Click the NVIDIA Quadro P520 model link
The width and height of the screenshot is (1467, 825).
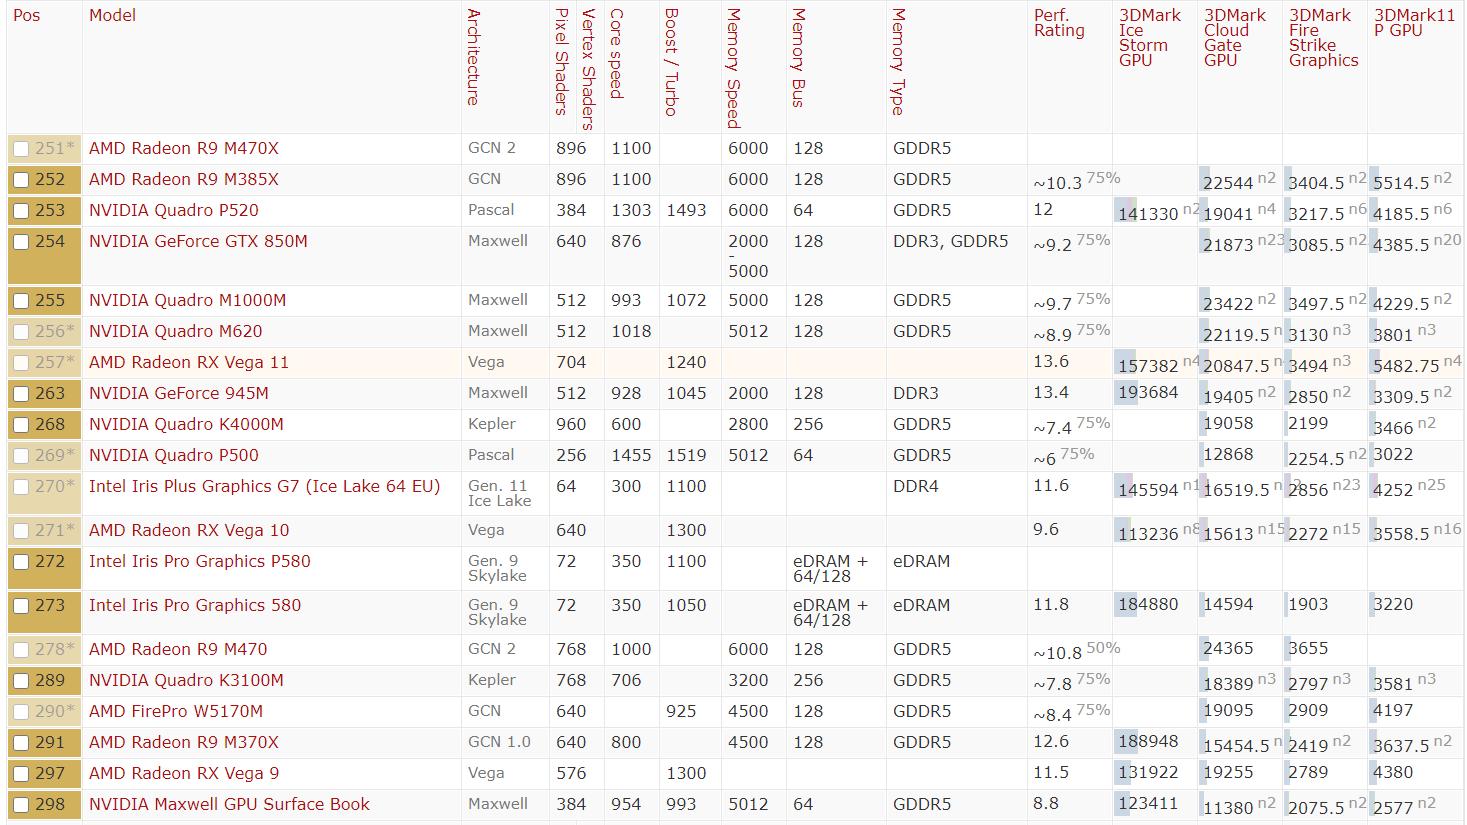pyautogui.click(x=174, y=211)
